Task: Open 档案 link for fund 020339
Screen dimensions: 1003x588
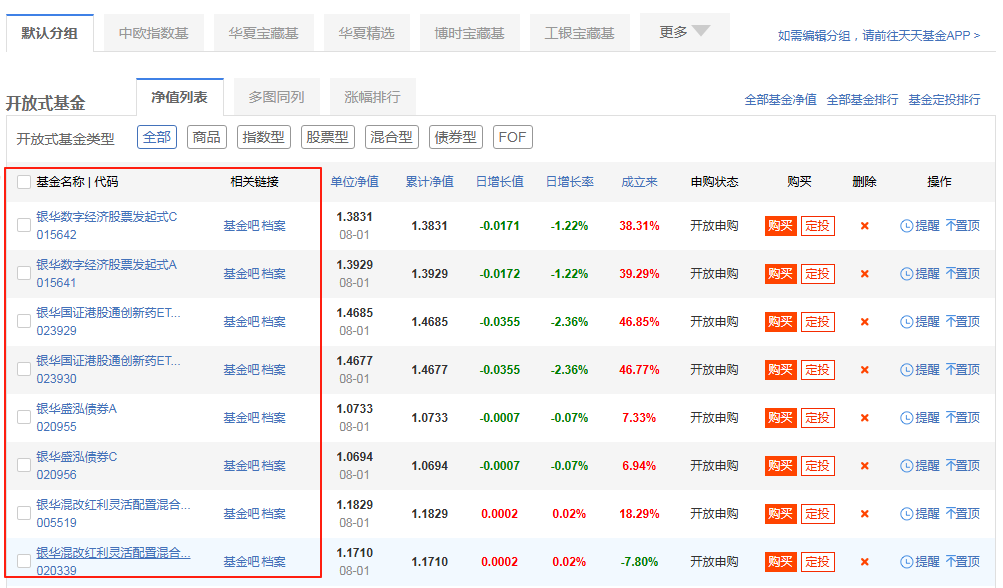Action: (273, 562)
